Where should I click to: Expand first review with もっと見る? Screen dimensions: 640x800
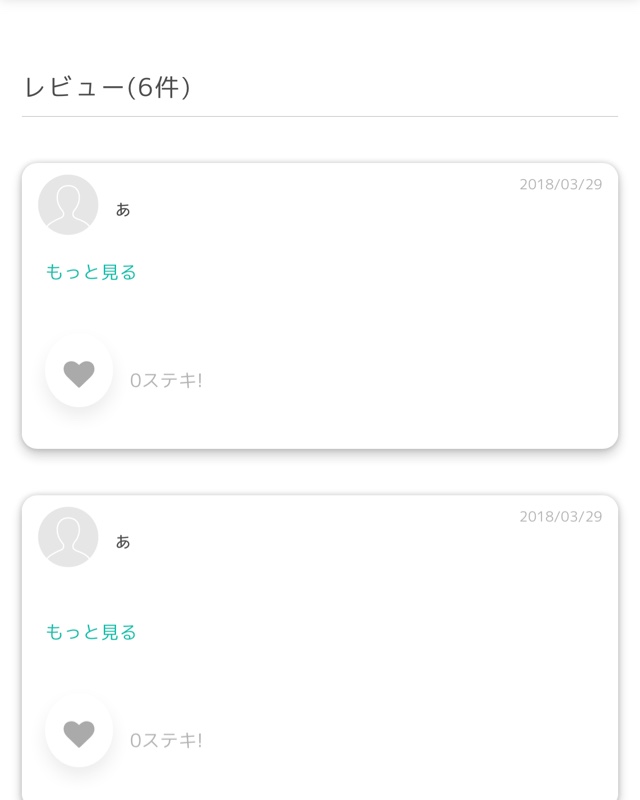(x=91, y=272)
